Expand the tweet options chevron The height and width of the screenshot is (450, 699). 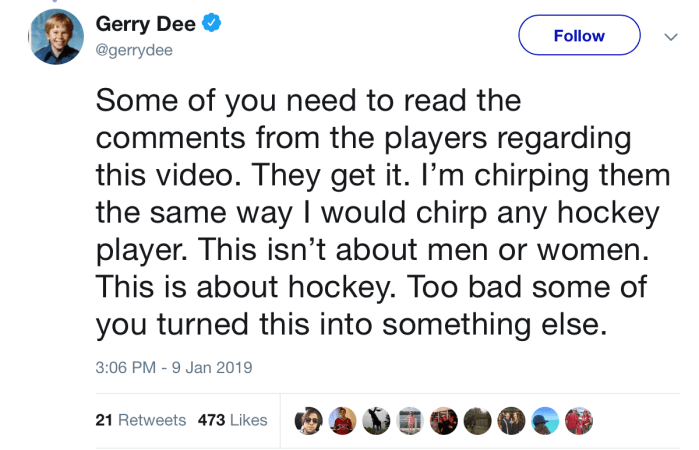[x=670, y=36]
